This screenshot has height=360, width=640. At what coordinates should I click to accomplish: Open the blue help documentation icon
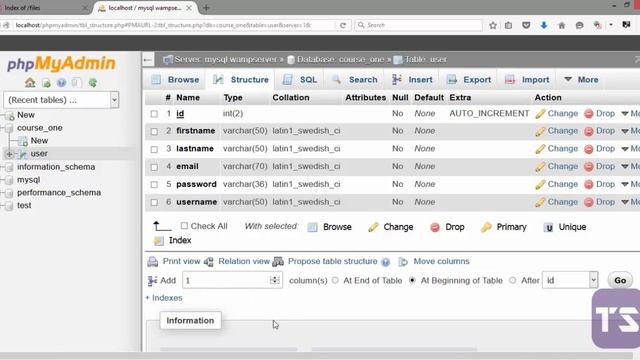pyautogui.click(x=61, y=83)
